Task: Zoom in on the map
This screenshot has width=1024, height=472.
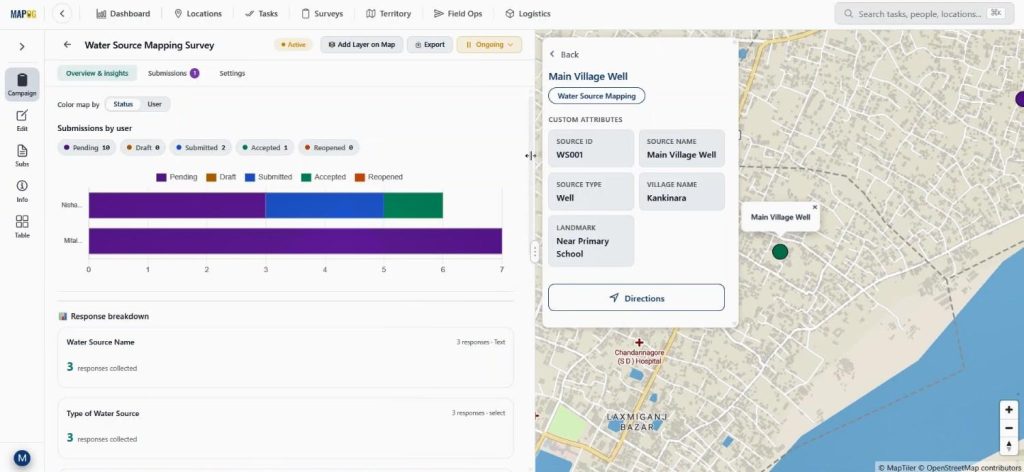Action: click(1009, 410)
